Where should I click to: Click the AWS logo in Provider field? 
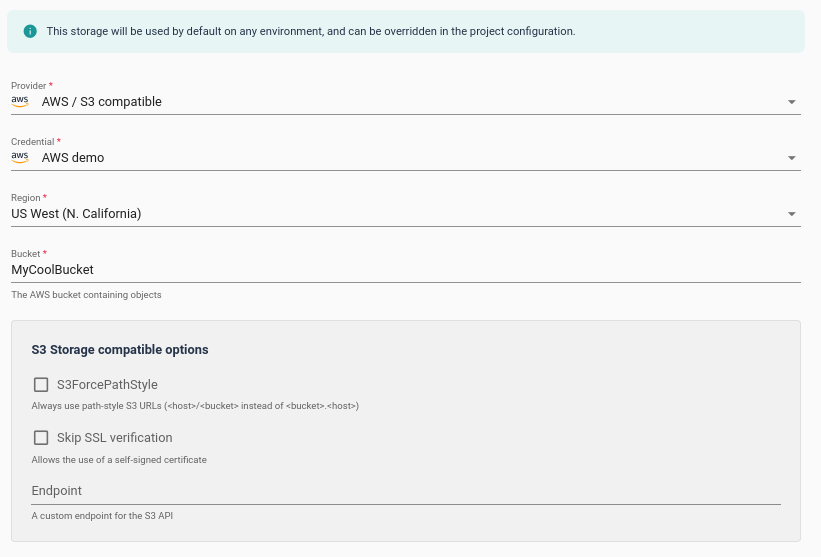click(20, 101)
